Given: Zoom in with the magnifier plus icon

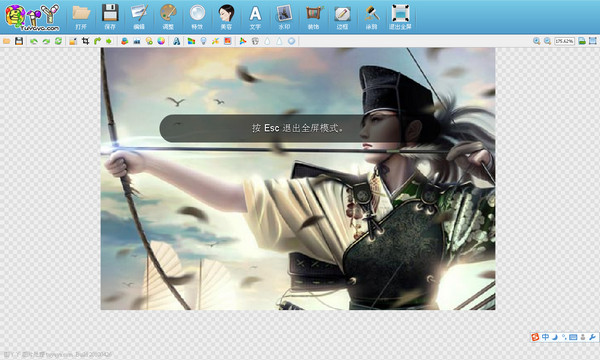Looking at the screenshot, I should [536, 41].
